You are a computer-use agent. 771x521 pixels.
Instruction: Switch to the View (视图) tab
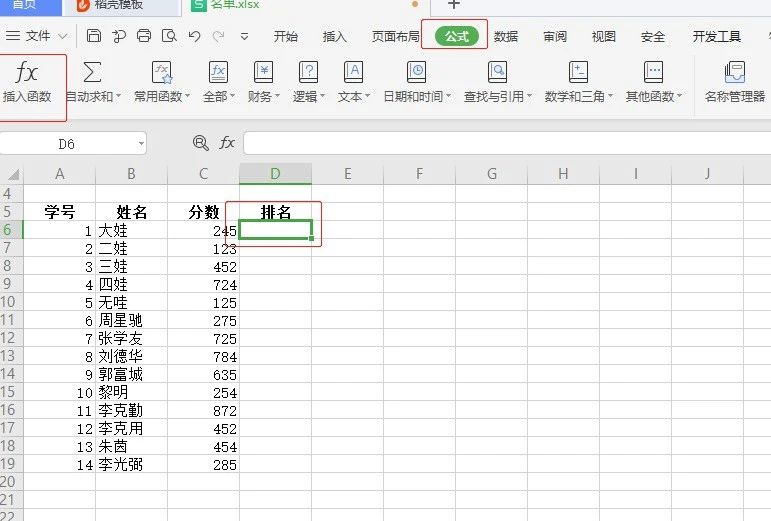coord(604,36)
